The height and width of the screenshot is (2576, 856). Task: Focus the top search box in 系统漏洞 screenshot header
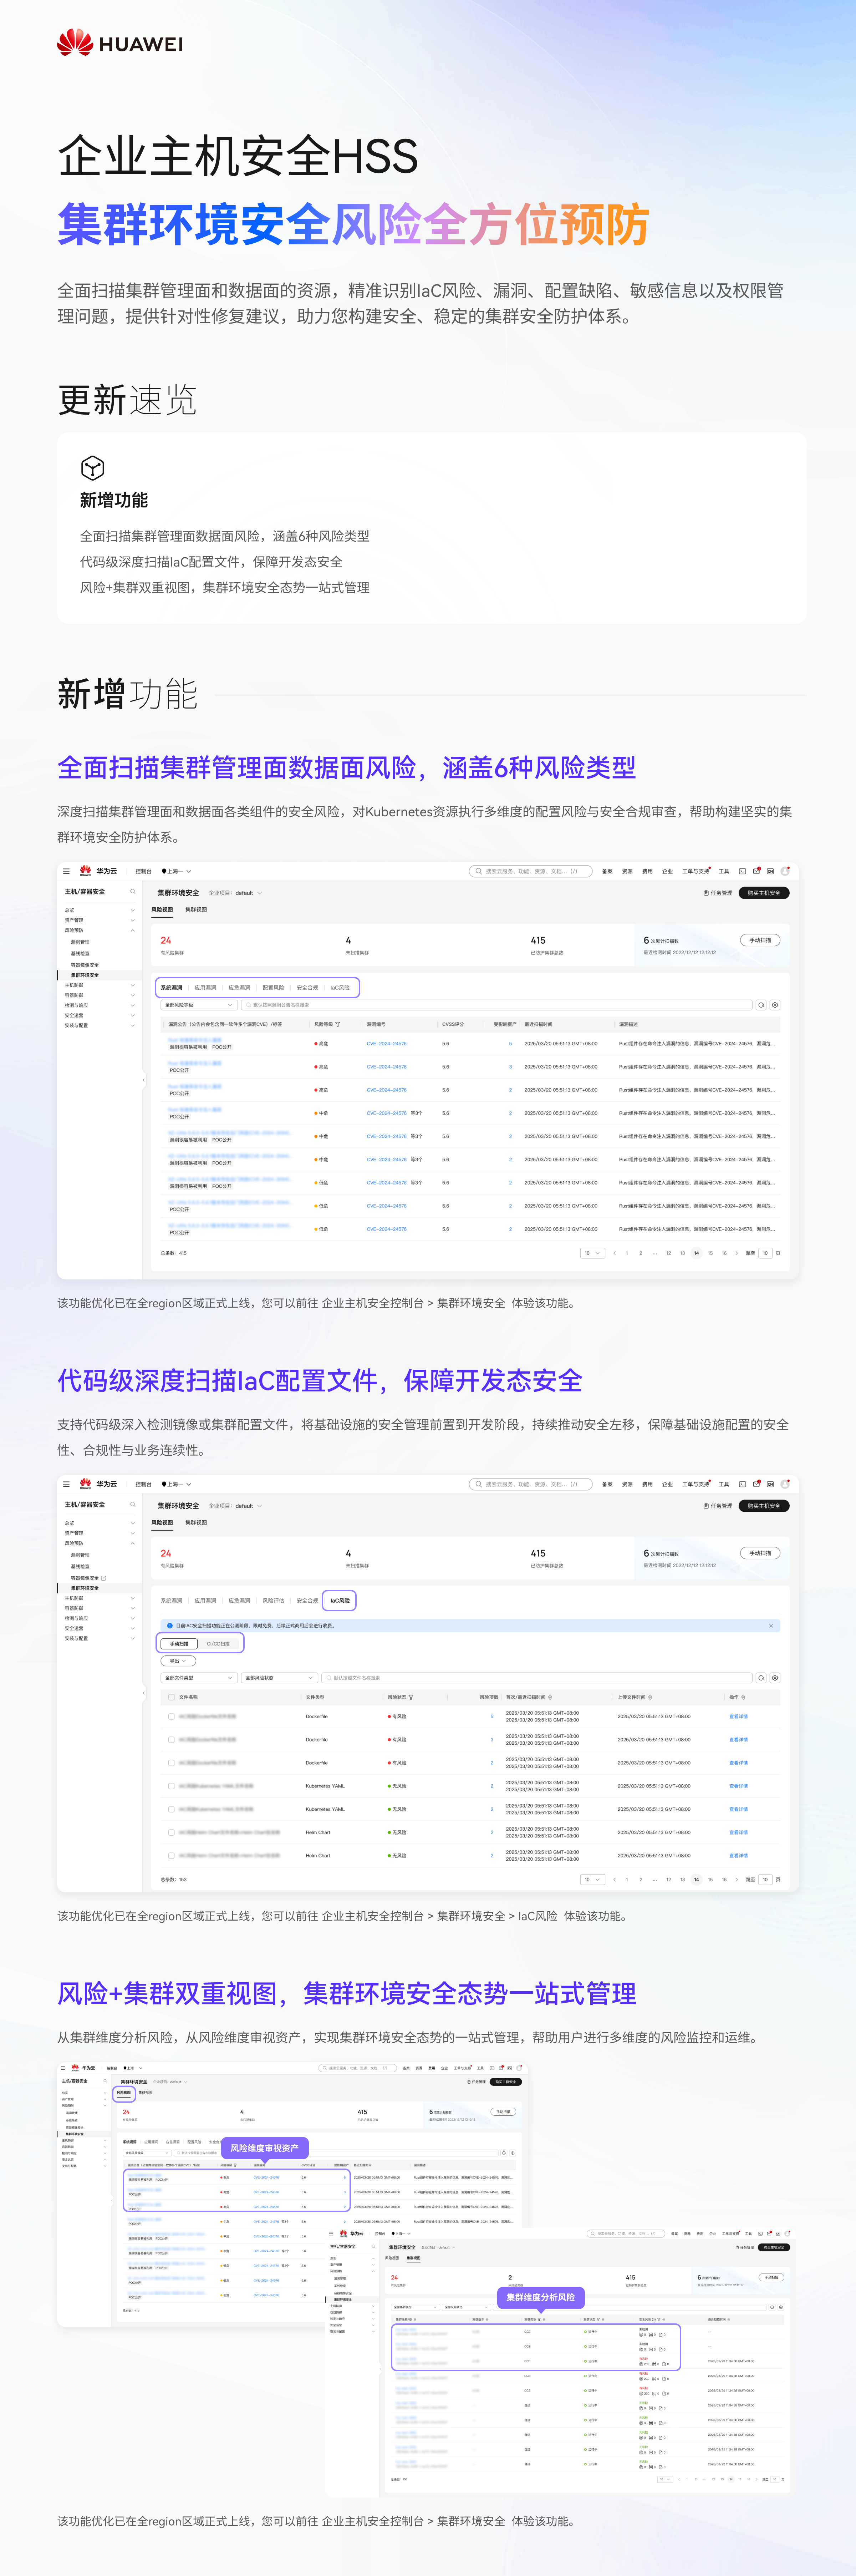pos(531,871)
